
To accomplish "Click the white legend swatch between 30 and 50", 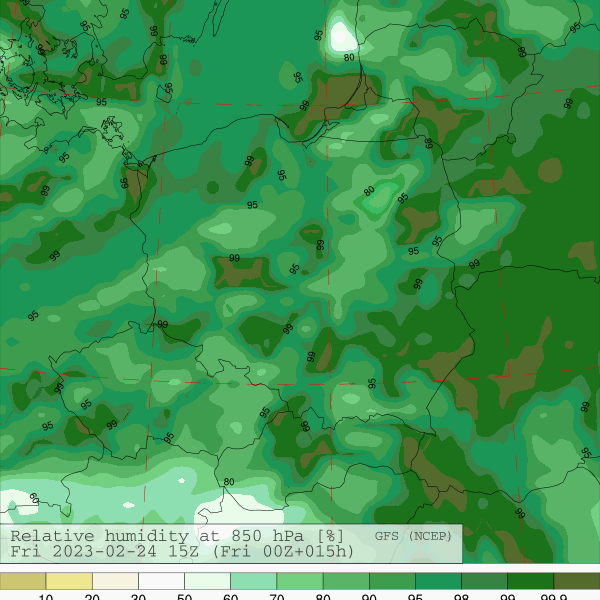I will coord(161,581).
